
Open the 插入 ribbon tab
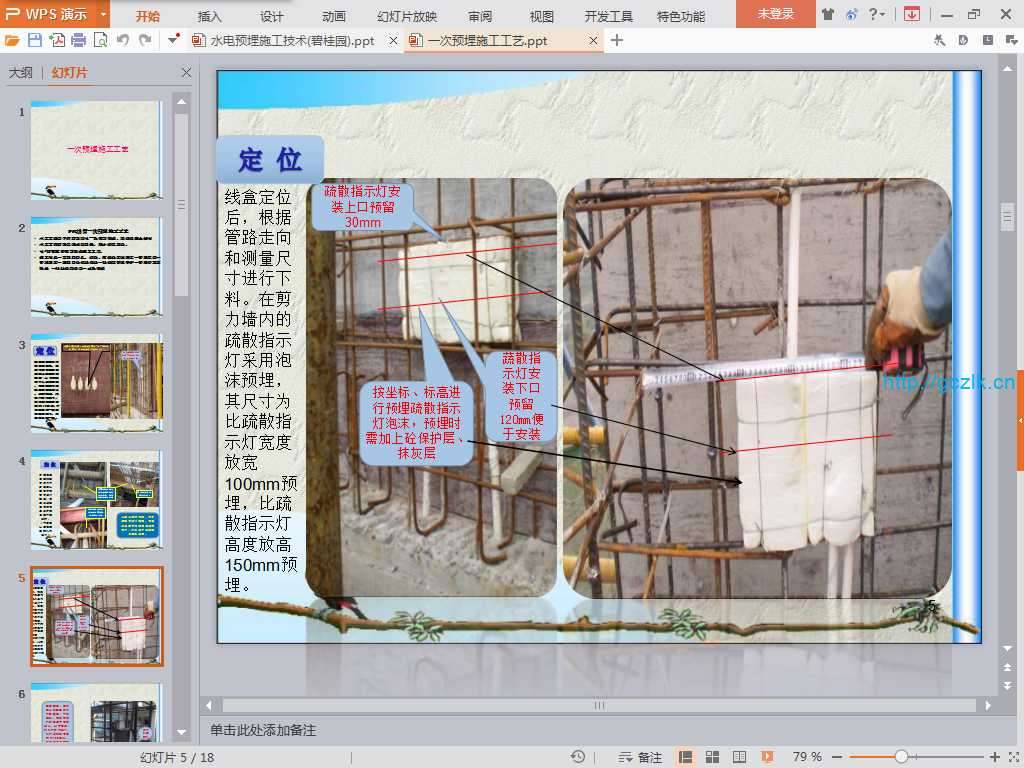pos(210,16)
